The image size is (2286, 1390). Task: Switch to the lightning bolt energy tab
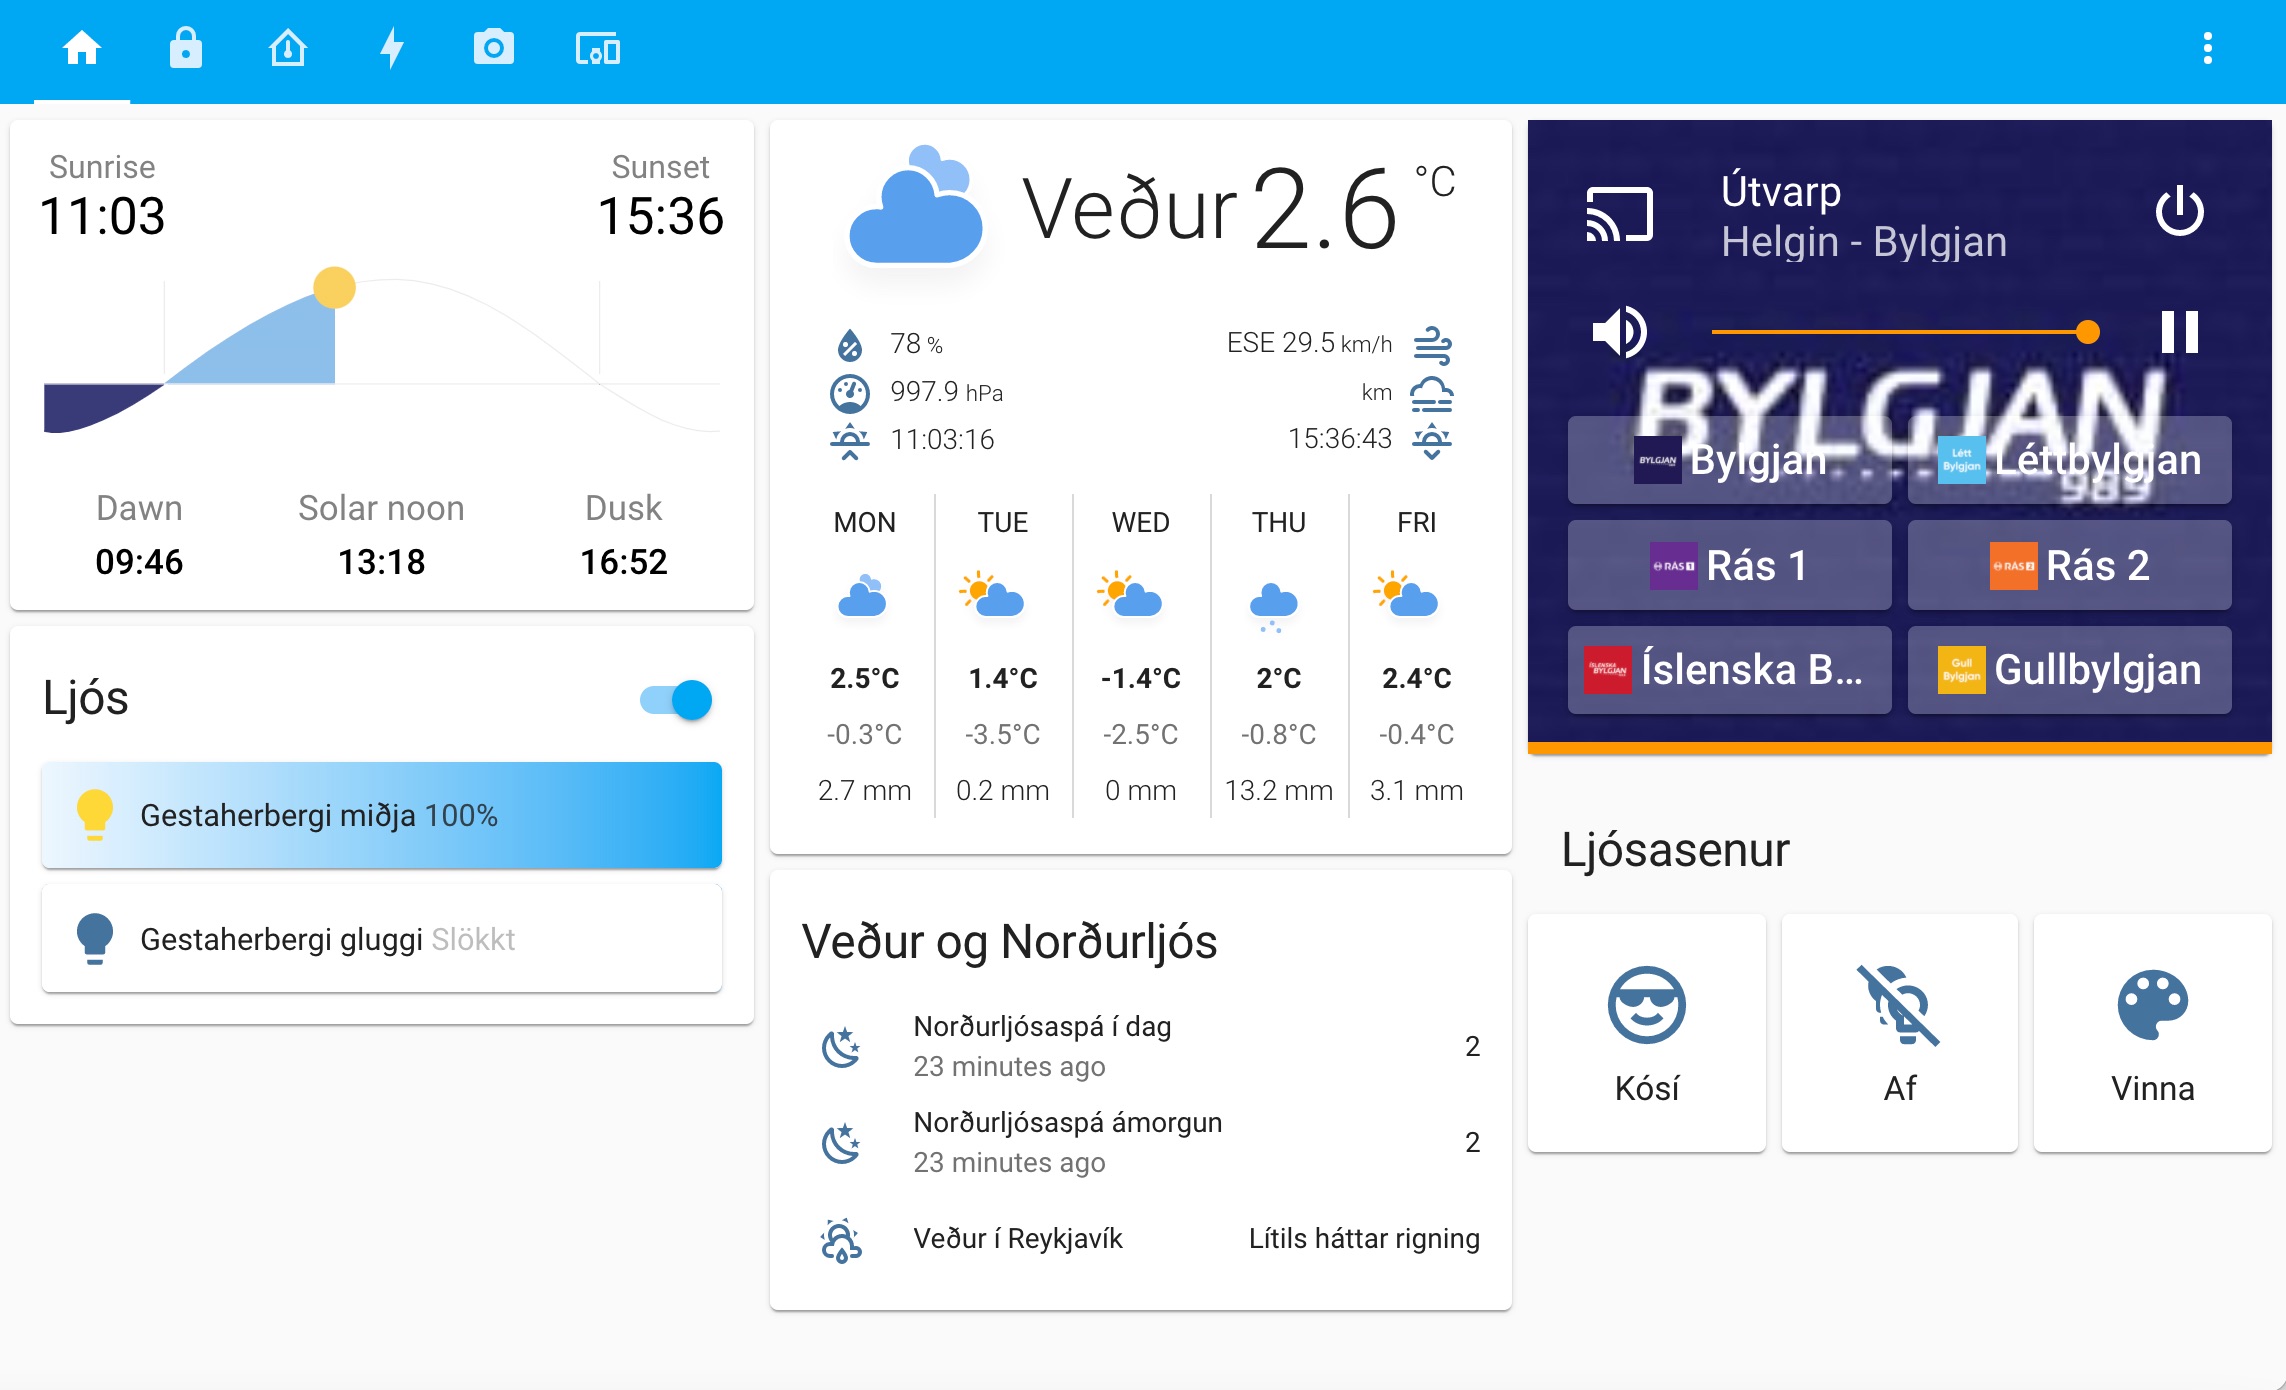point(391,48)
